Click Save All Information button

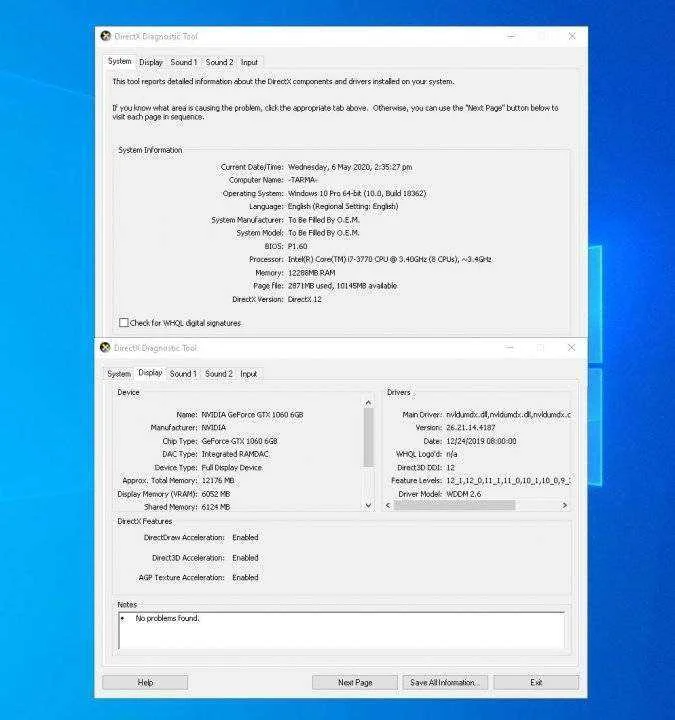click(445, 682)
